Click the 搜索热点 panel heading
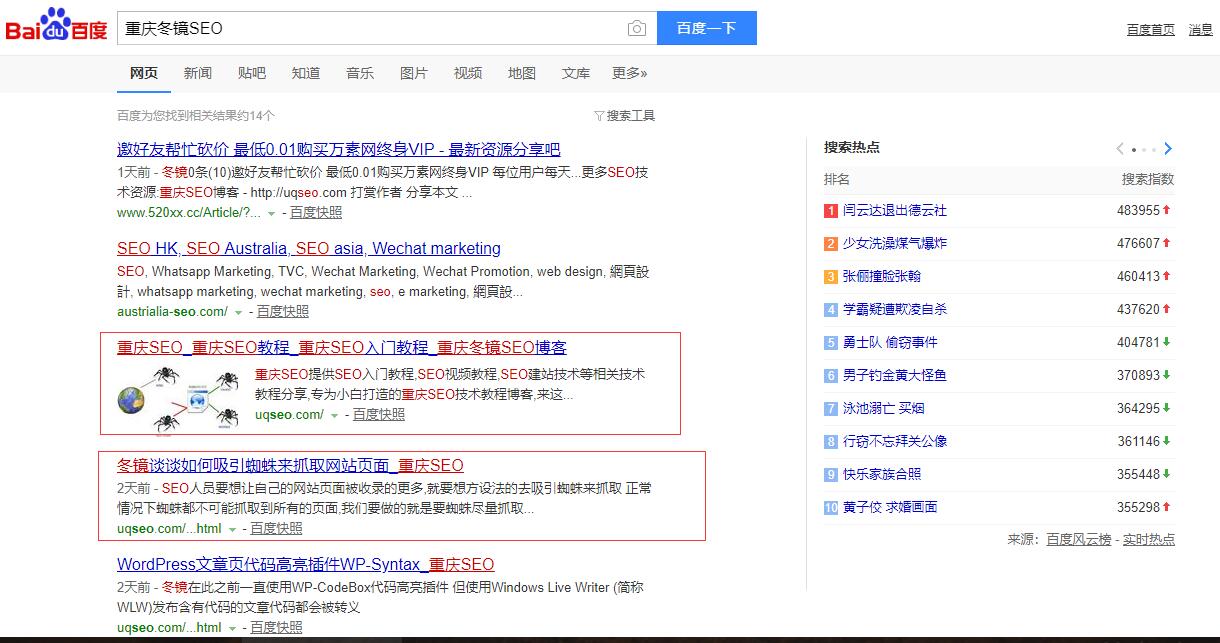 (x=852, y=148)
